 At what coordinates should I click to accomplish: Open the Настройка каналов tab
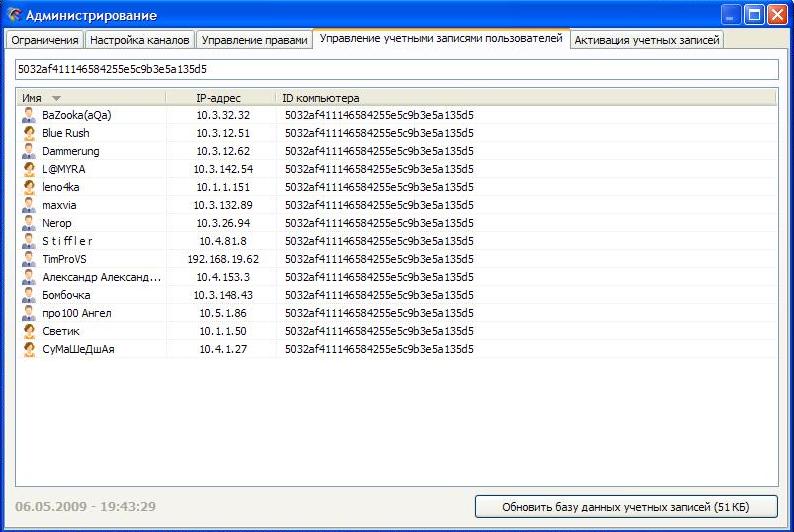[x=138, y=40]
